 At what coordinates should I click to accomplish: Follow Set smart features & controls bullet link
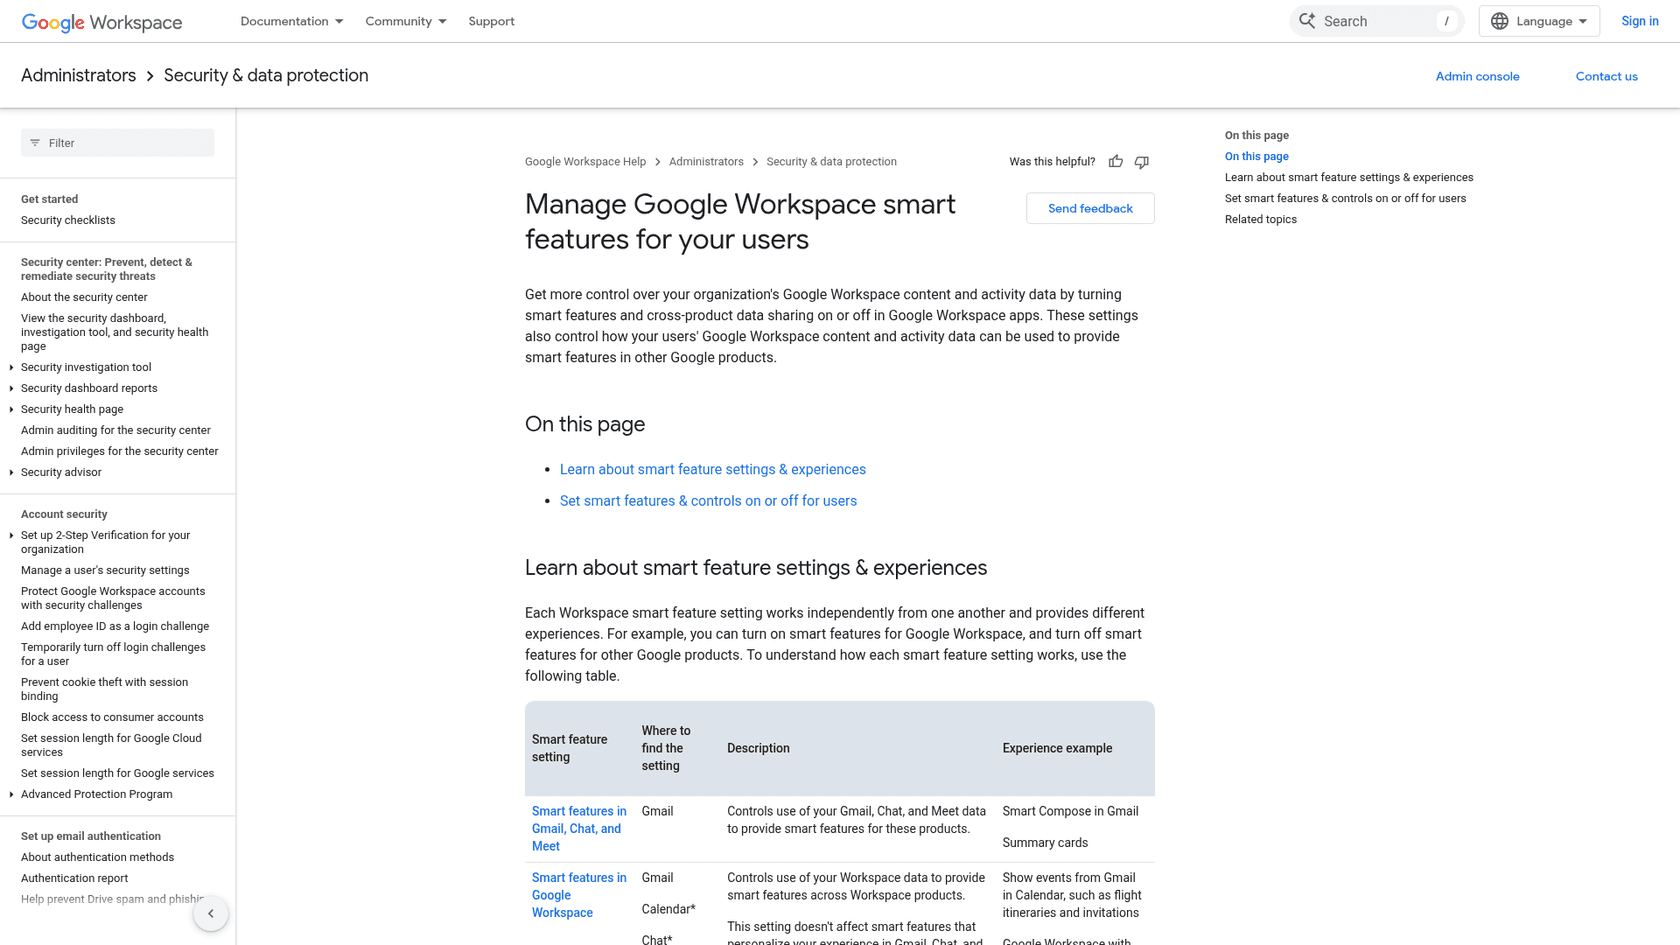pyautogui.click(x=708, y=501)
